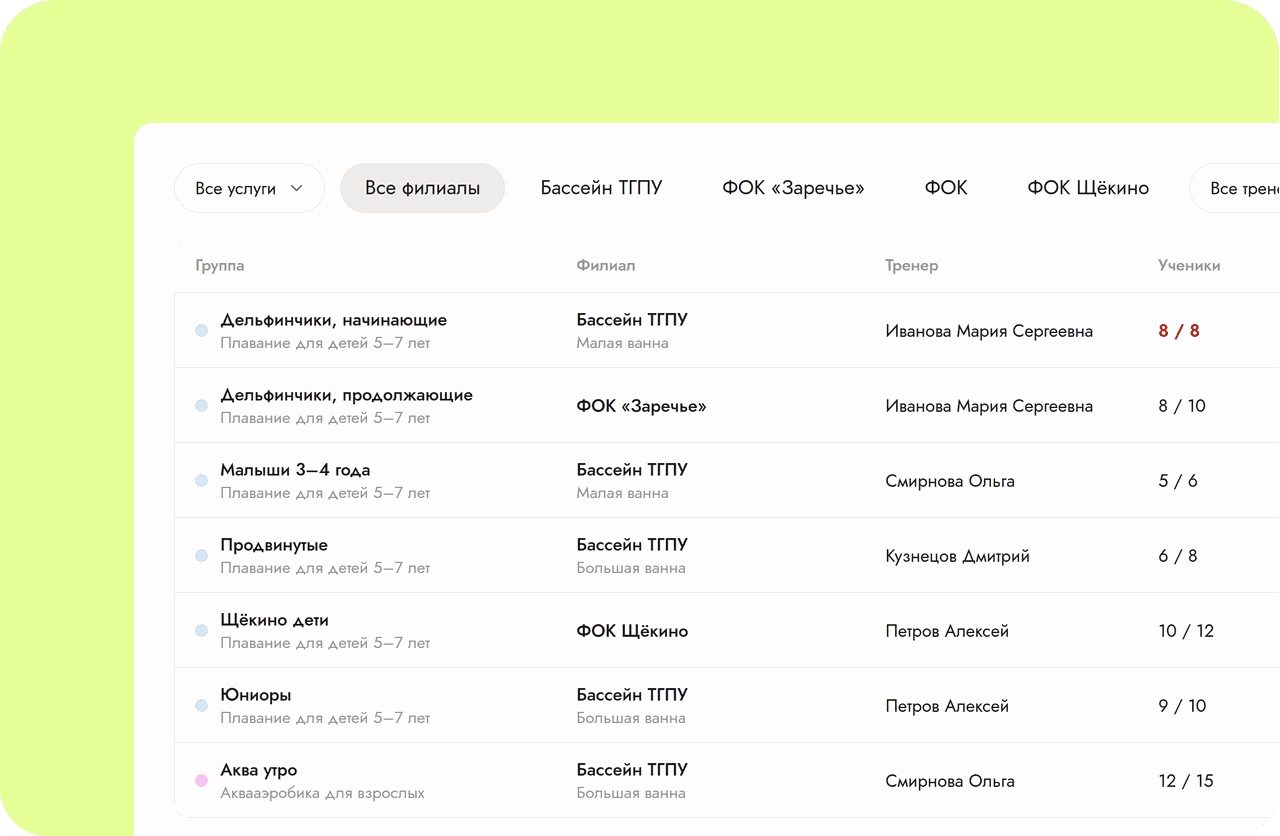This screenshot has height=836, width=1280.
Task: Click the "Филиал" column header
Action: pos(606,266)
